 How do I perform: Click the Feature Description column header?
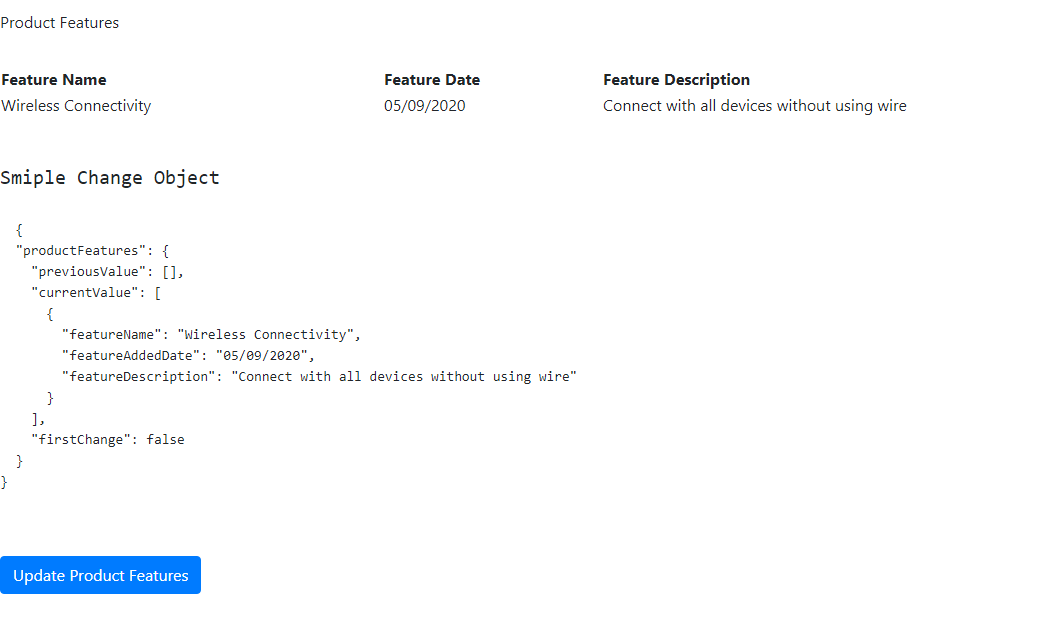pyautogui.click(x=676, y=79)
